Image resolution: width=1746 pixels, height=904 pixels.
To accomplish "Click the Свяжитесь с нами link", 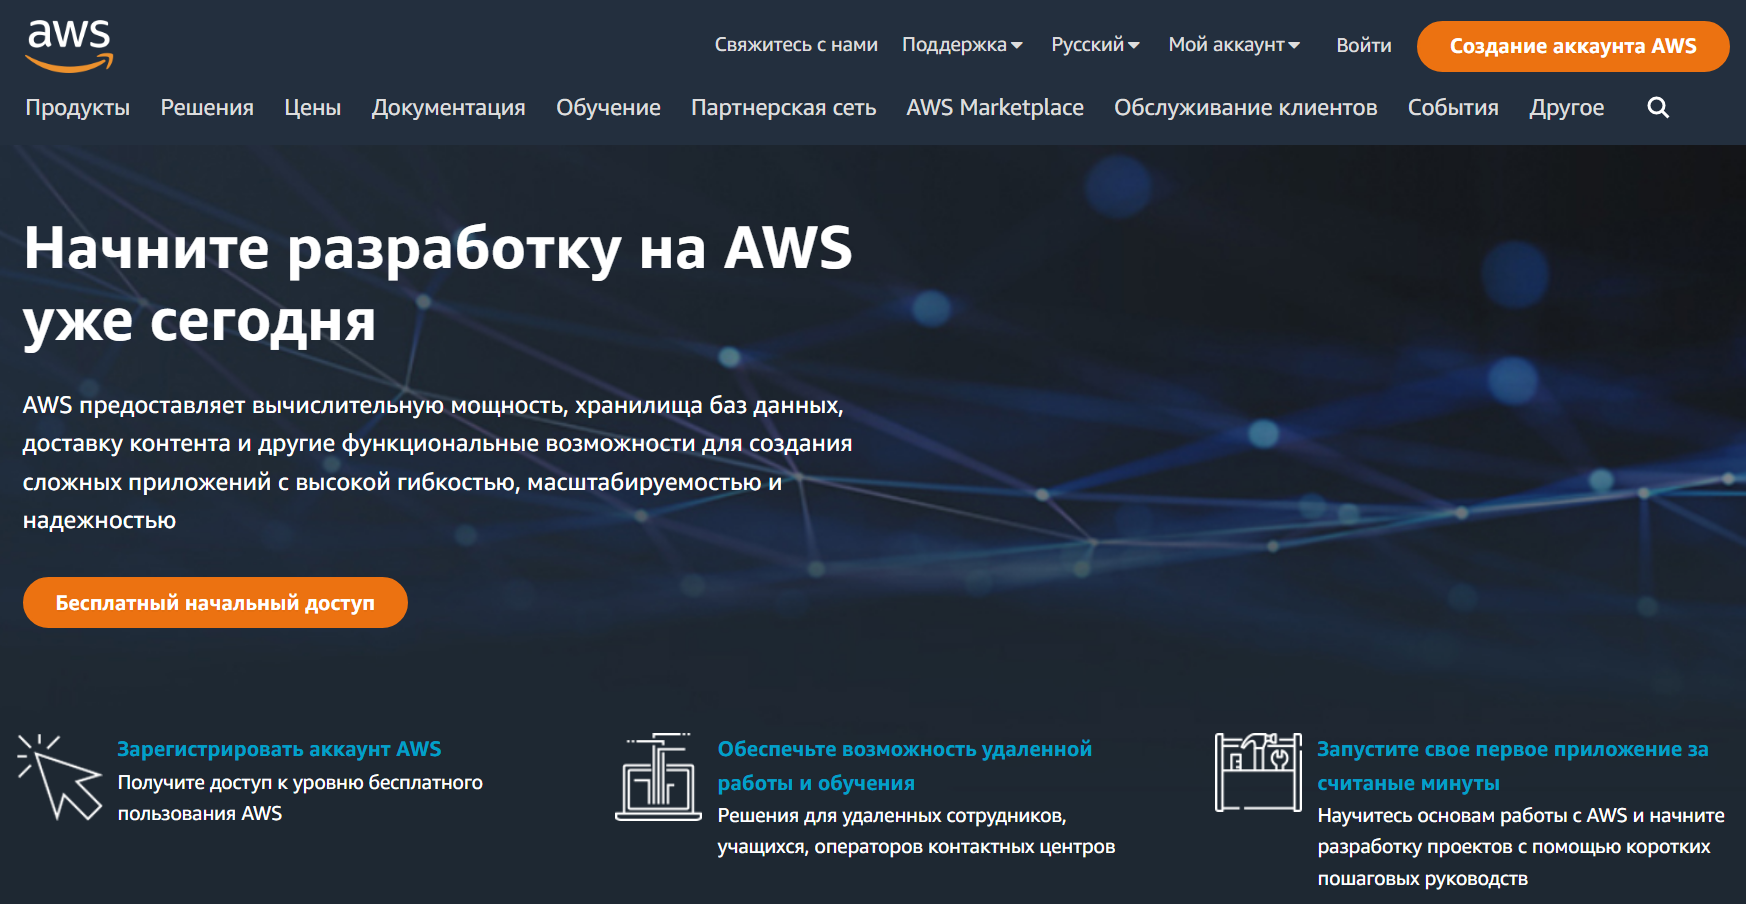I will [x=796, y=45].
